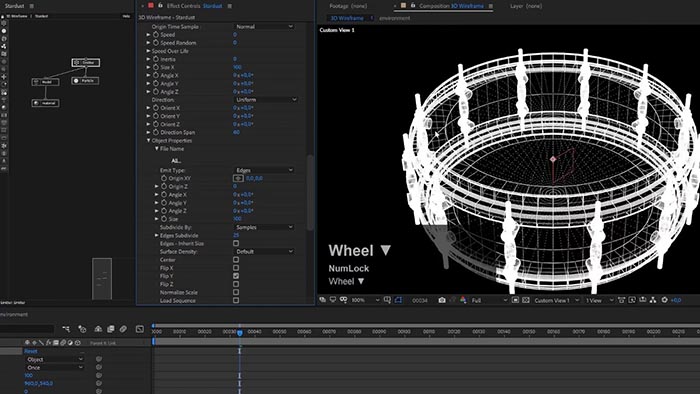Click the timeline composition mini-flowchart icon
This screenshot has height=394, width=700.
[x=66, y=329]
